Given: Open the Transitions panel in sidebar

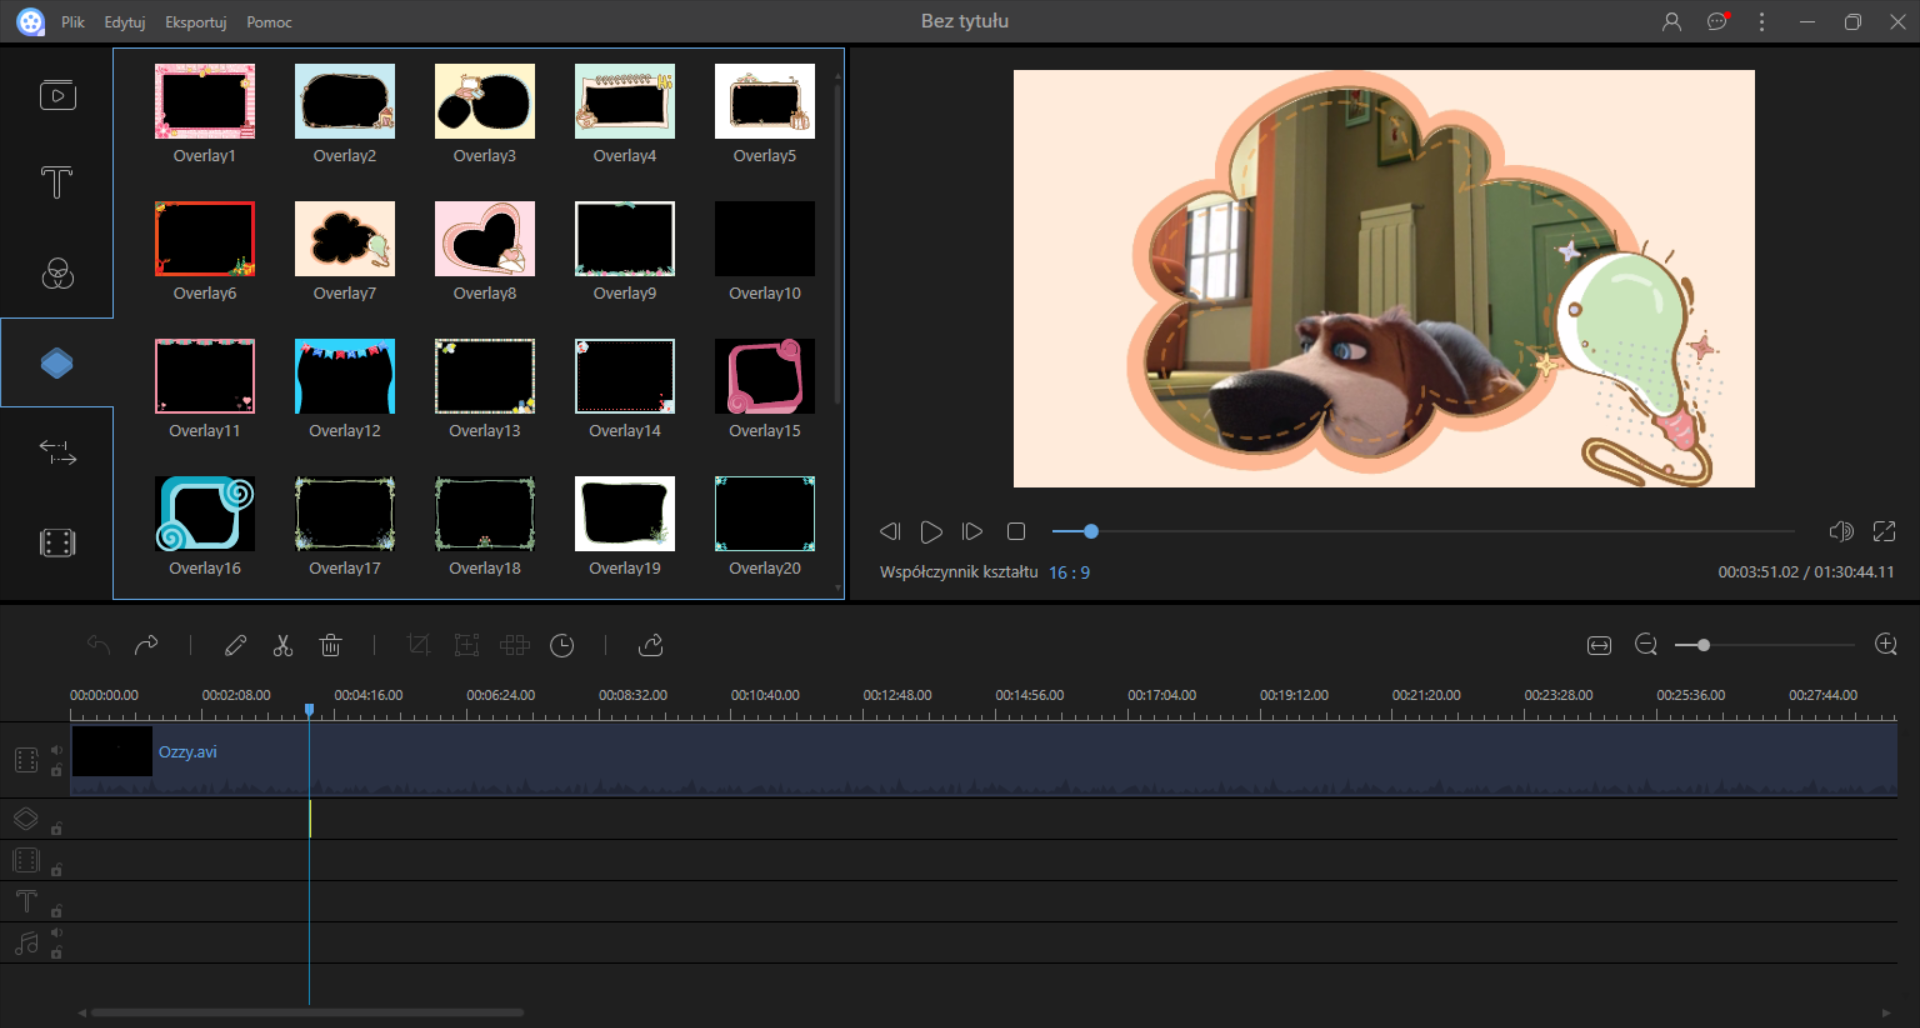Looking at the screenshot, I should point(57,453).
